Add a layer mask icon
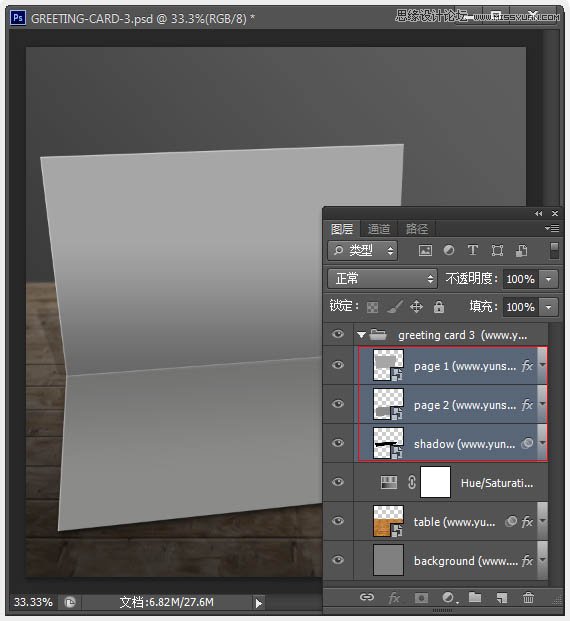Image resolution: width=570 pixels, height=621 pixels. coord(421,597)
